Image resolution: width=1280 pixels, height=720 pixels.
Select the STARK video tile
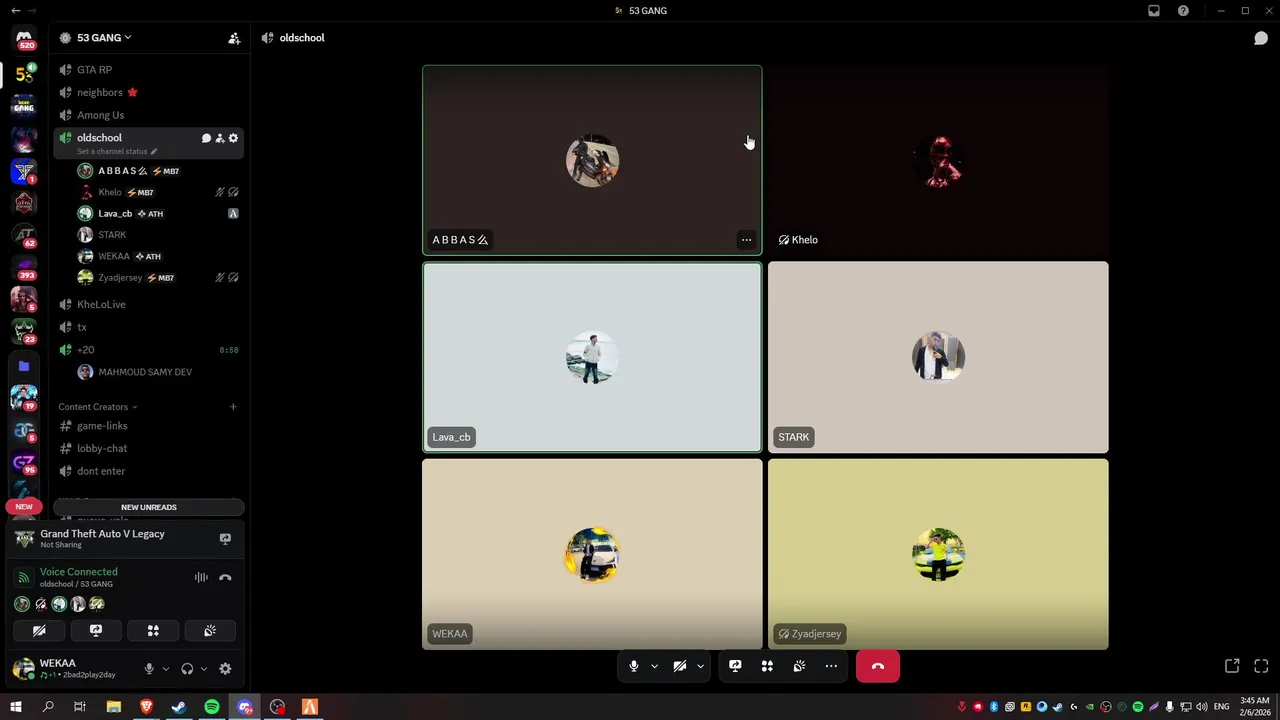938,357
